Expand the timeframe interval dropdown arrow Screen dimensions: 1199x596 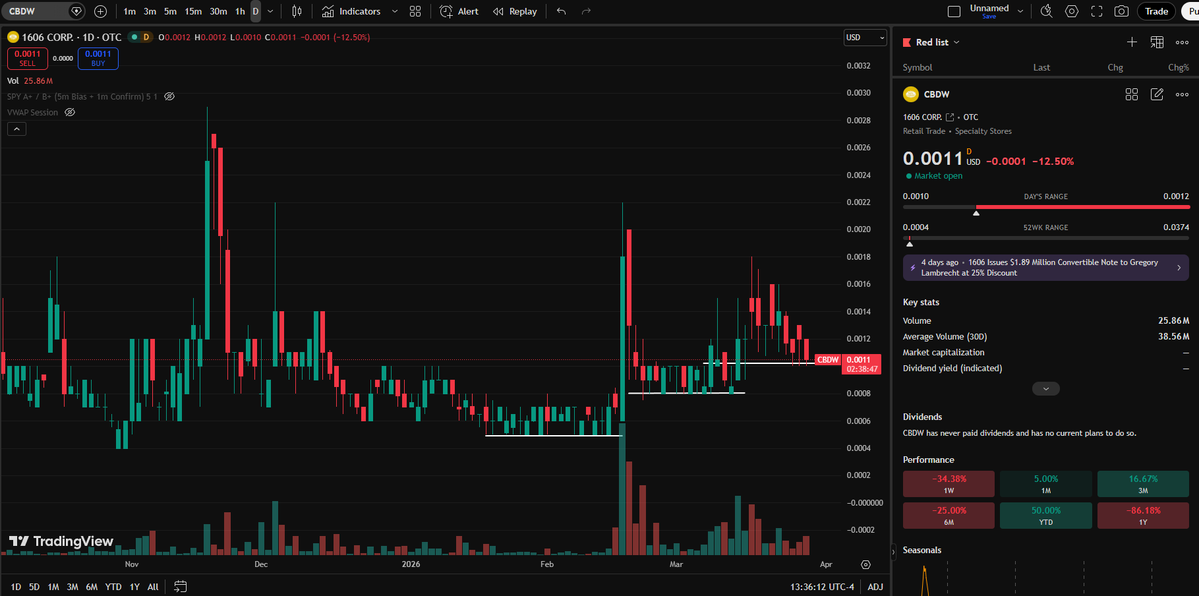270,11
